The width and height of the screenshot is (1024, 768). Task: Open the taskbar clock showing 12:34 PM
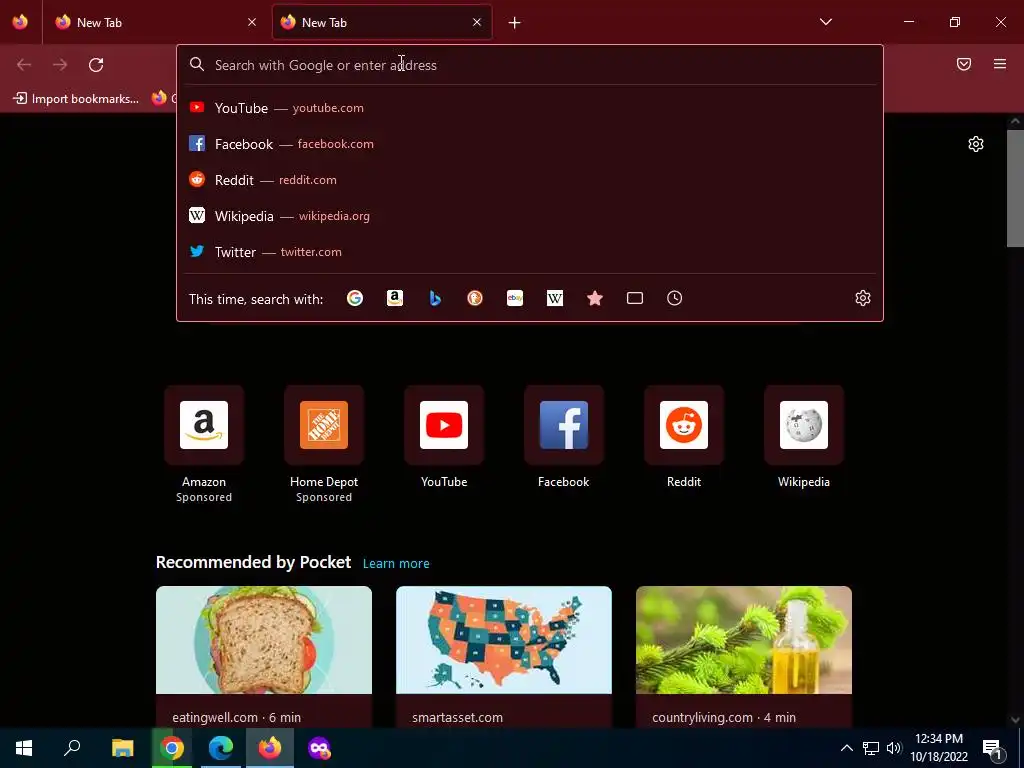(939, 748)
